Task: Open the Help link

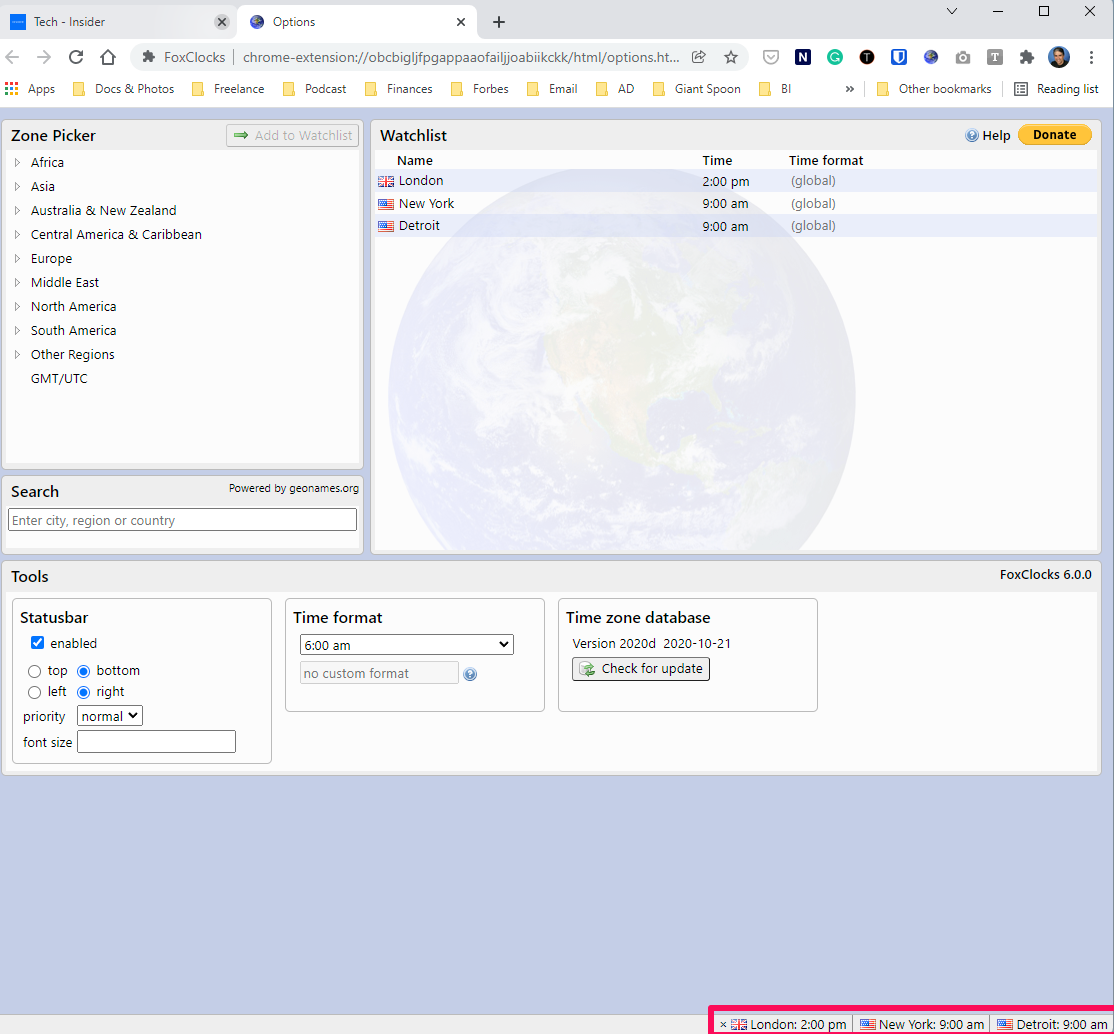Action: [x=988, y=136]
